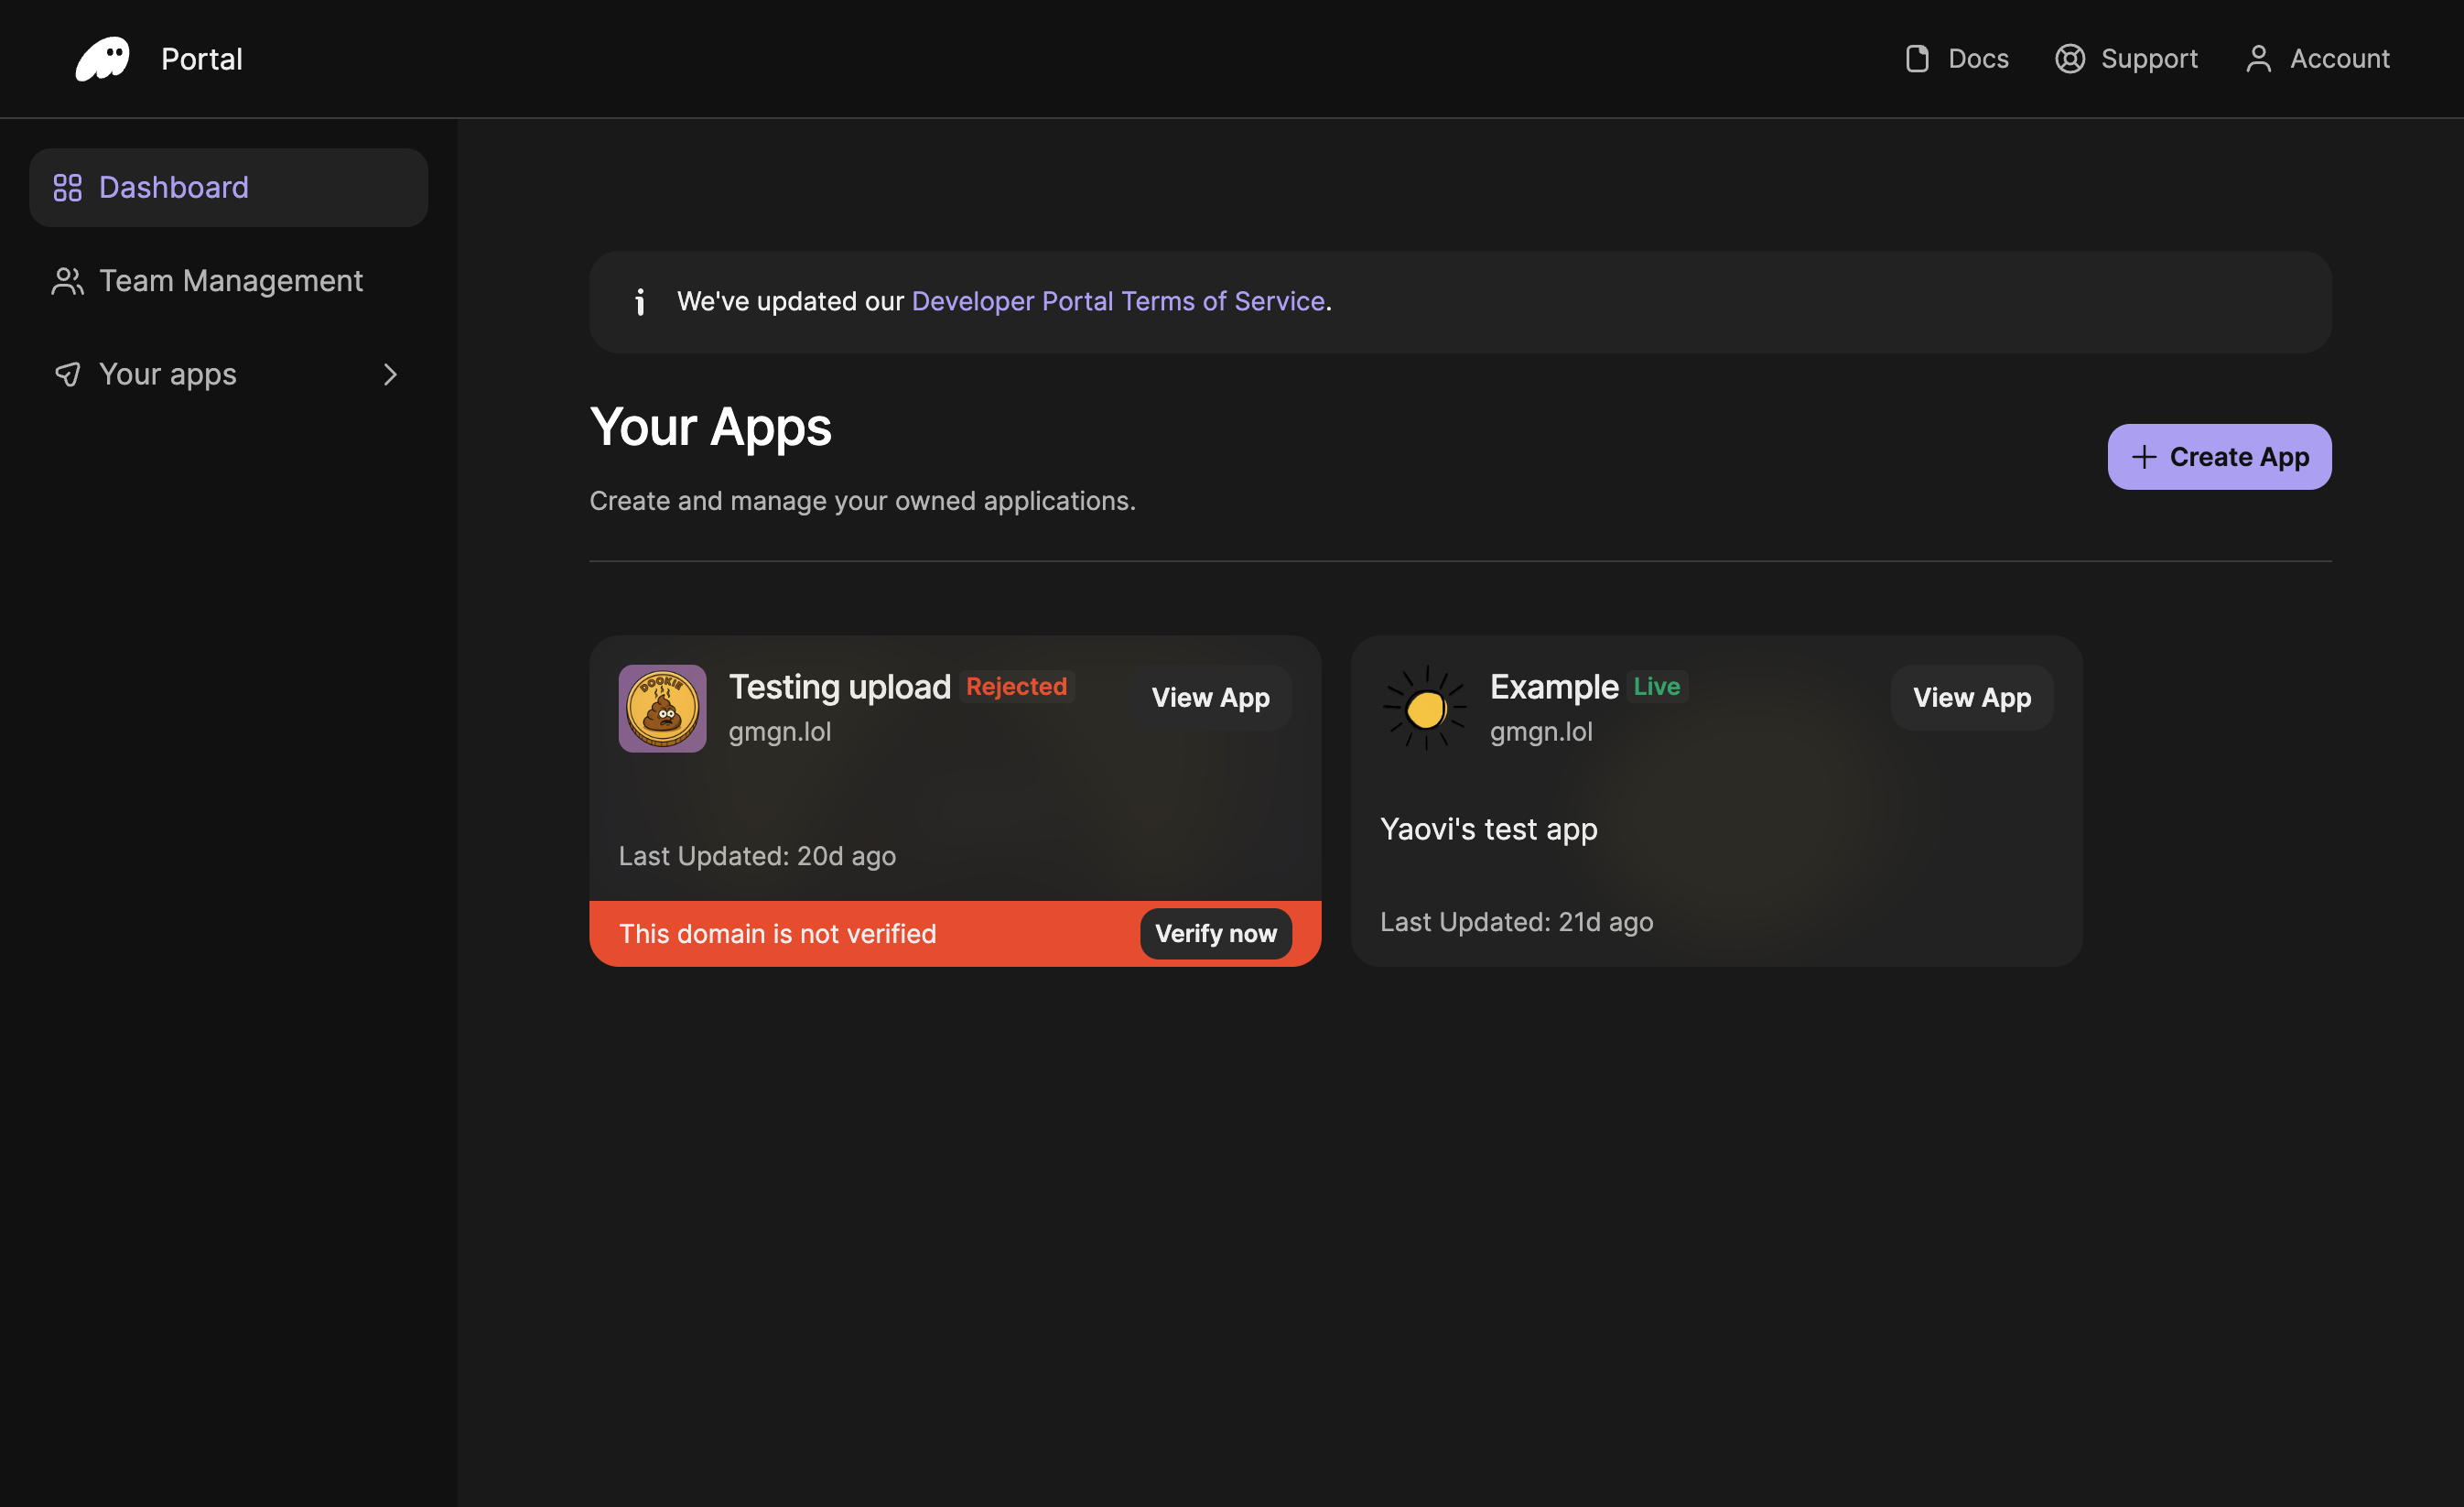
Task: Open the Docs page
Action: (1956, 59)
